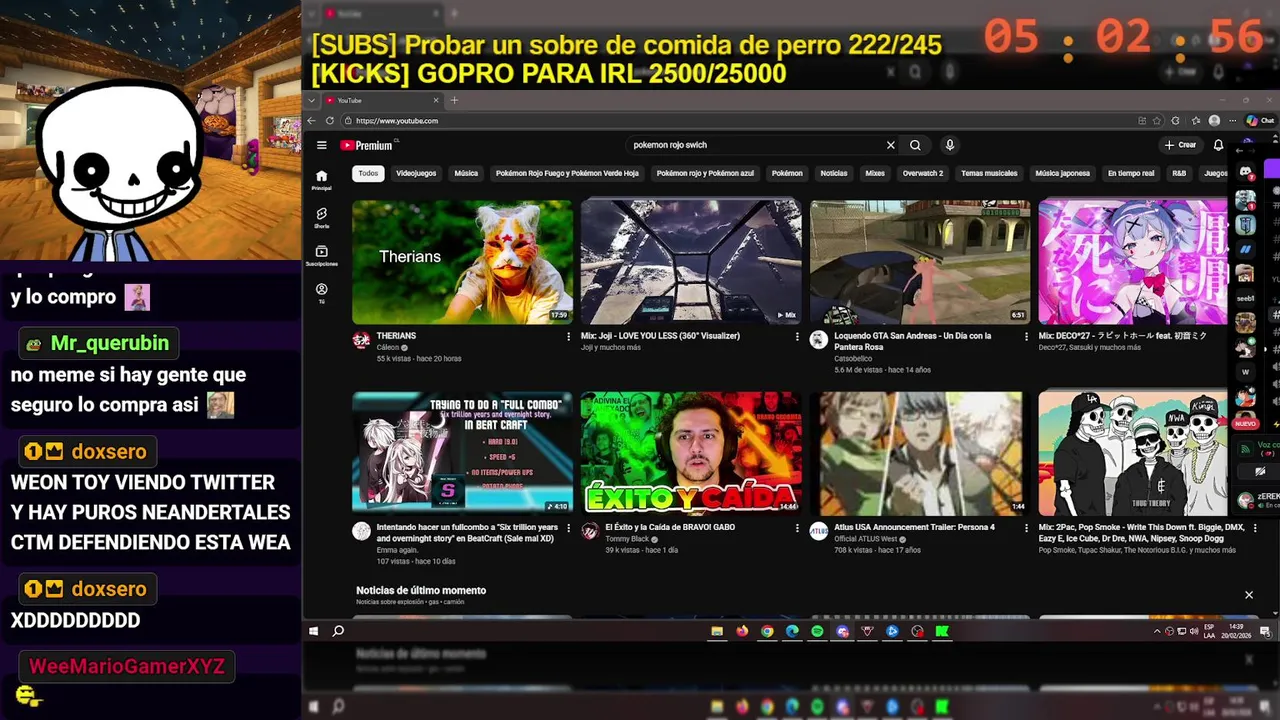The image size is (1280, 720).
Task: Open options menu for Persona 4 trailer
Action: [x=1026, y=528]
